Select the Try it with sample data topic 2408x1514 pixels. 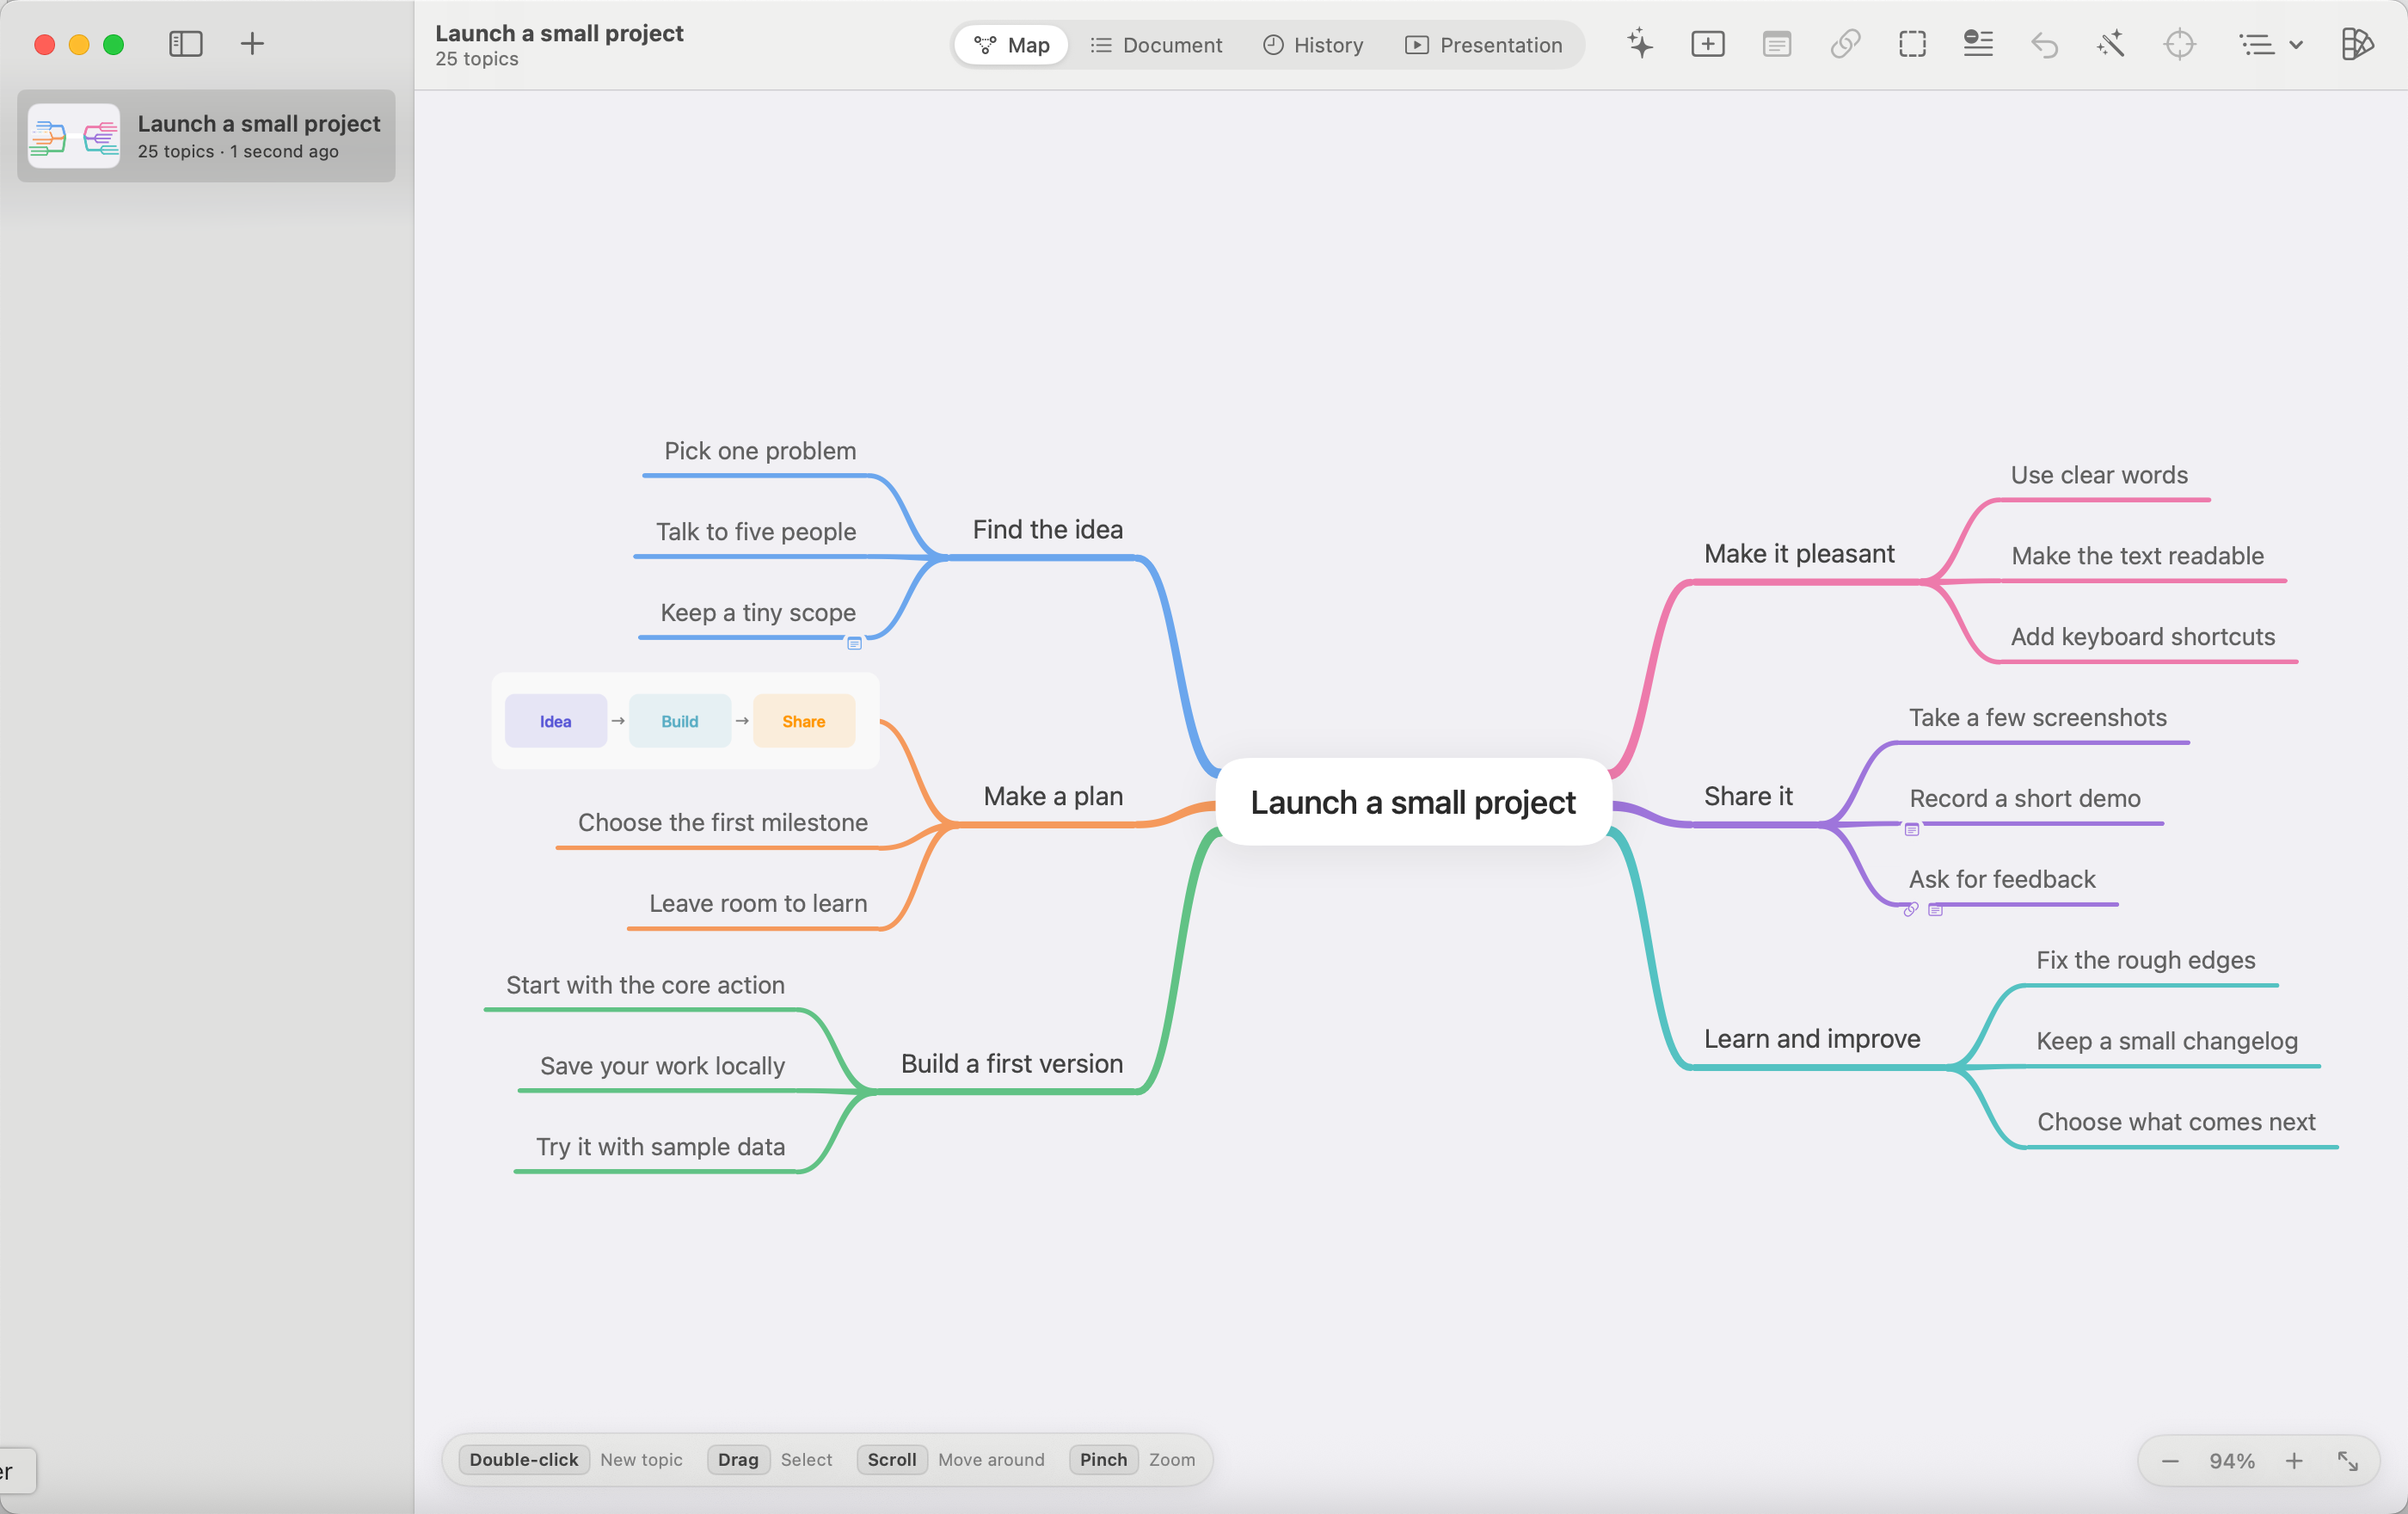(x=660, y=1147)
